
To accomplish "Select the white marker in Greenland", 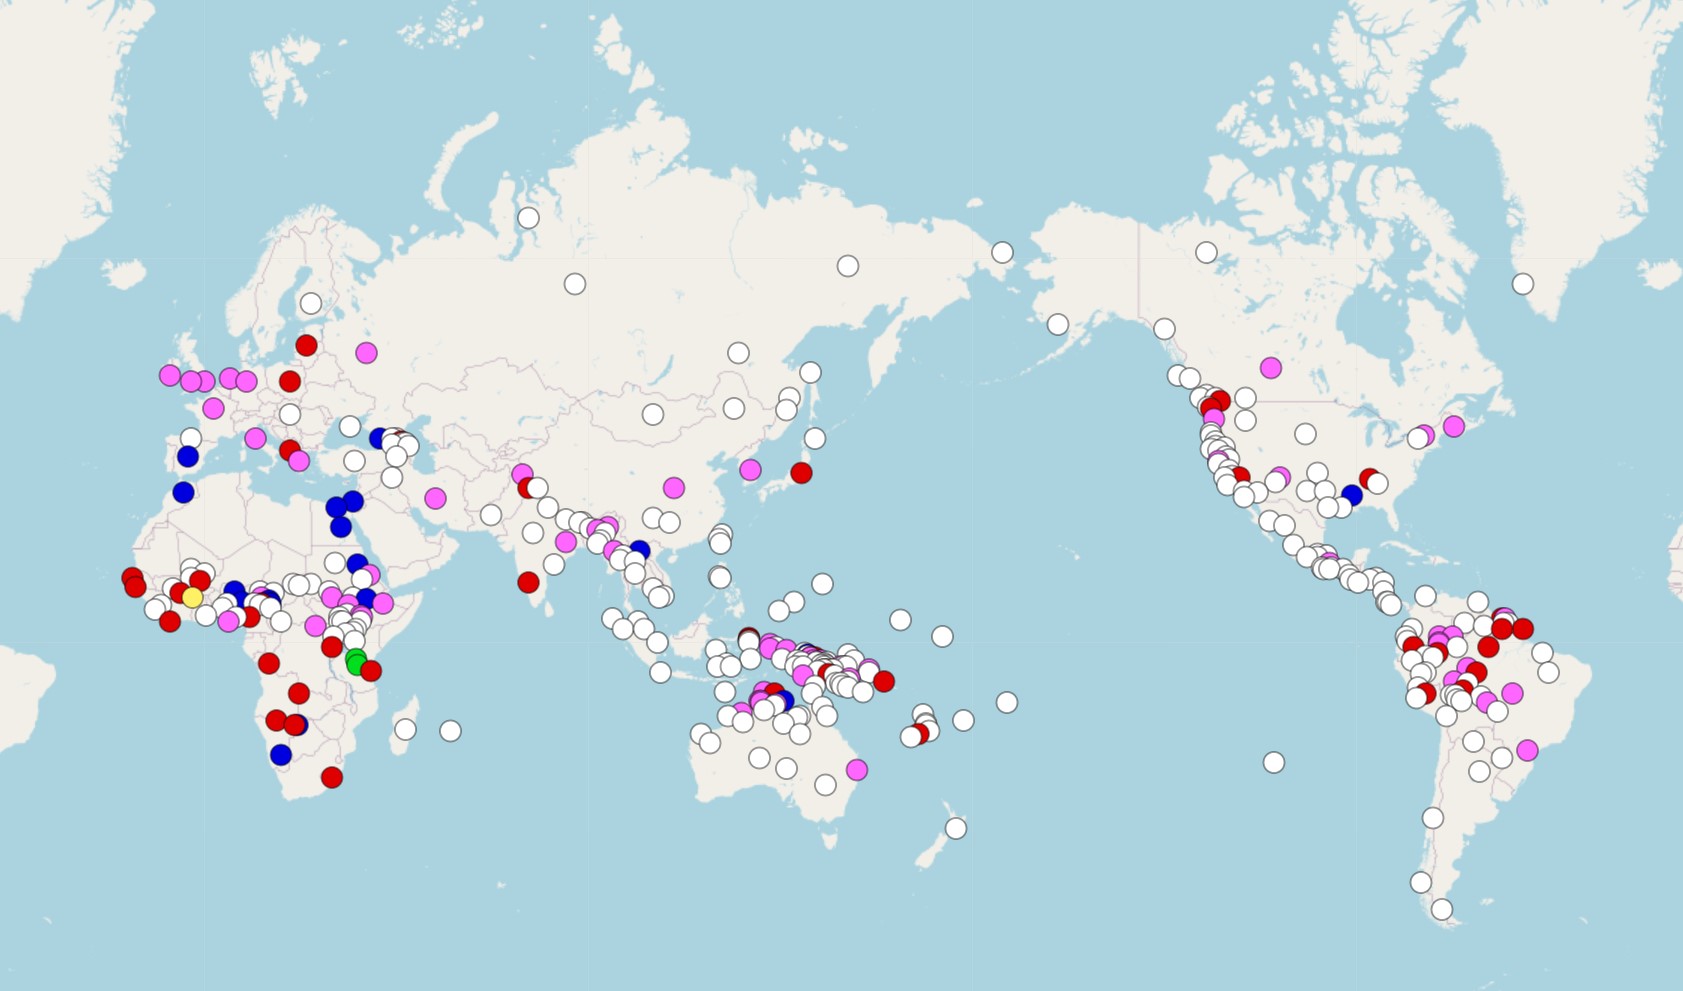I will click(1523, 284).
